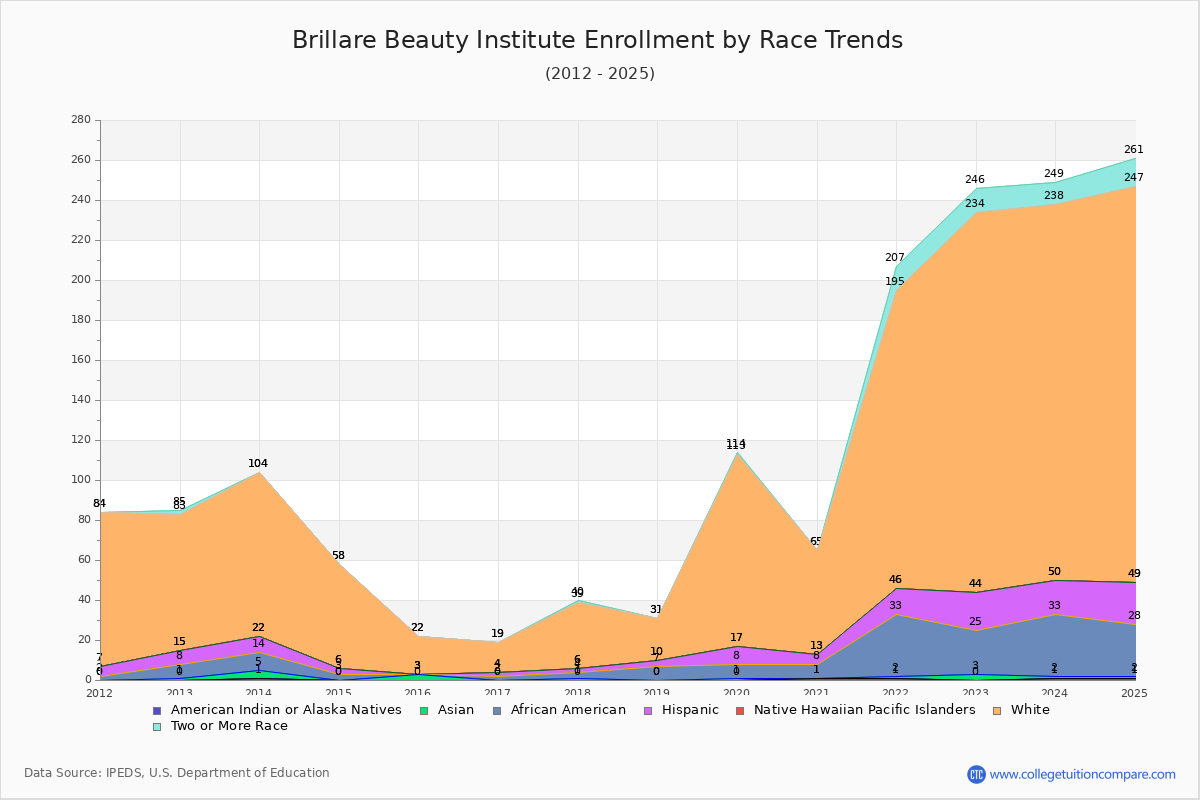Toggle White series legend label
The image size is (1200, 800).
(1030, 710)
